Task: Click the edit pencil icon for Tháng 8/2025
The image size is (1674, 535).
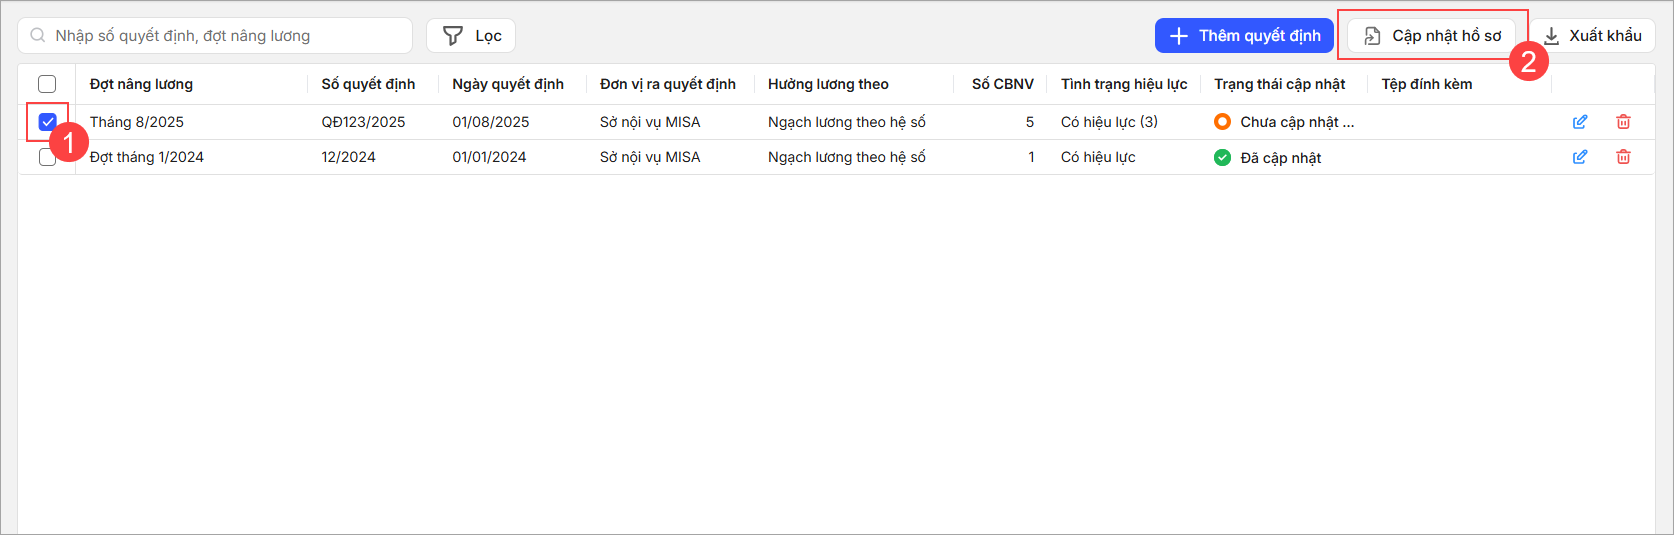Action: click(1580, 122)
